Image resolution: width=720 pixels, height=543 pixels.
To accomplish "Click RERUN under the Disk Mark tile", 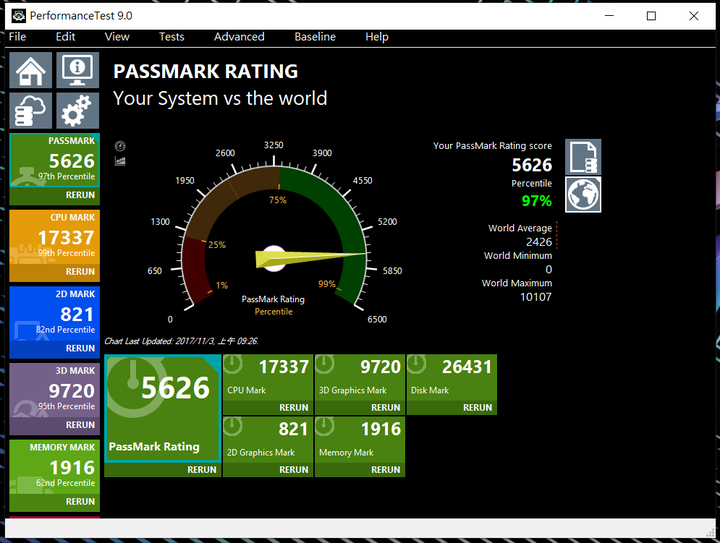I will pos(477,408).
